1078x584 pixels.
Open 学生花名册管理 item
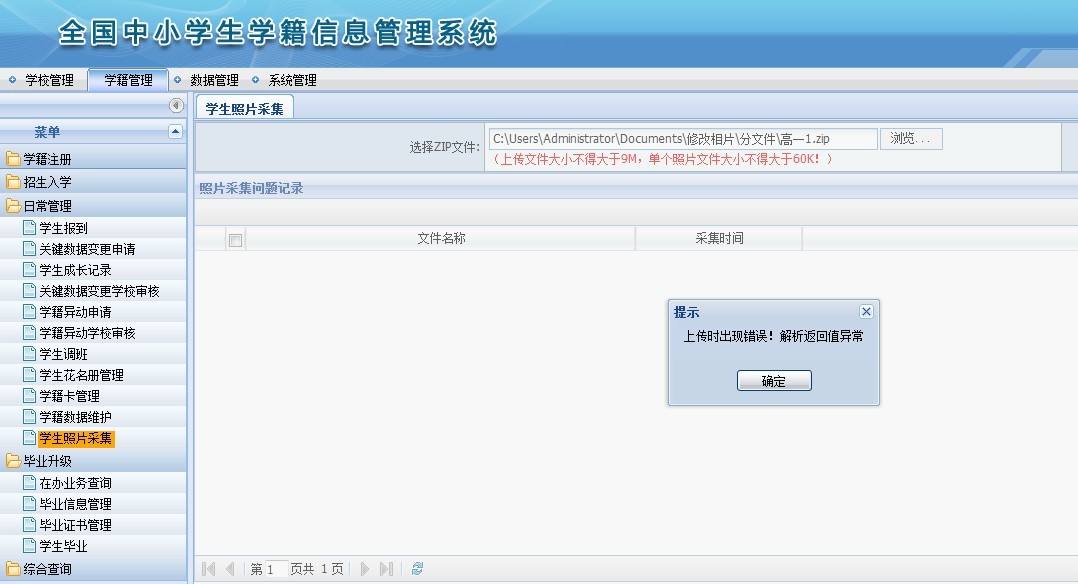pyautogui.click(x=81, y=376)
